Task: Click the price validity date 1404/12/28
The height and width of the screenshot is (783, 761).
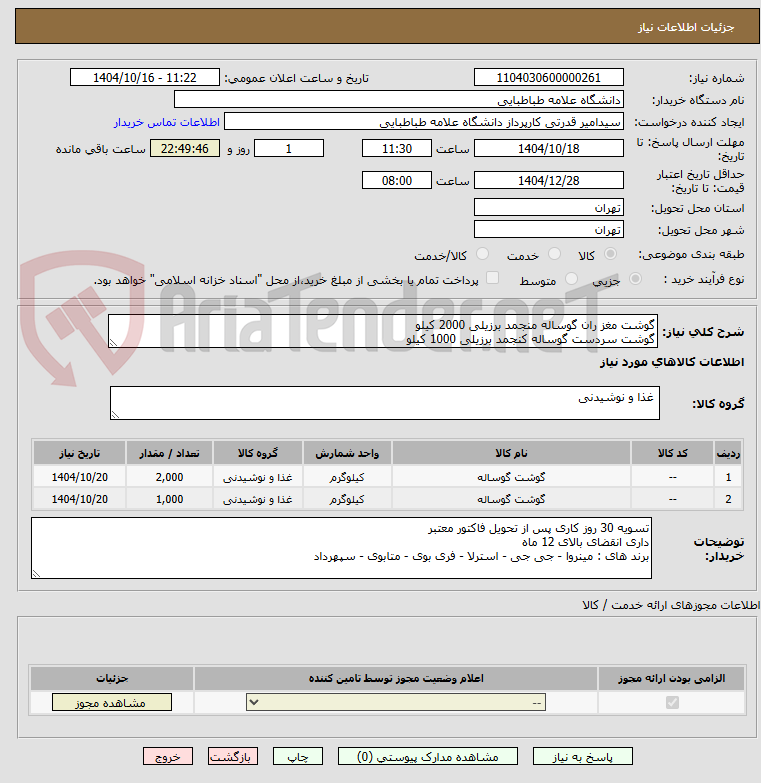Action: [549, 180]
